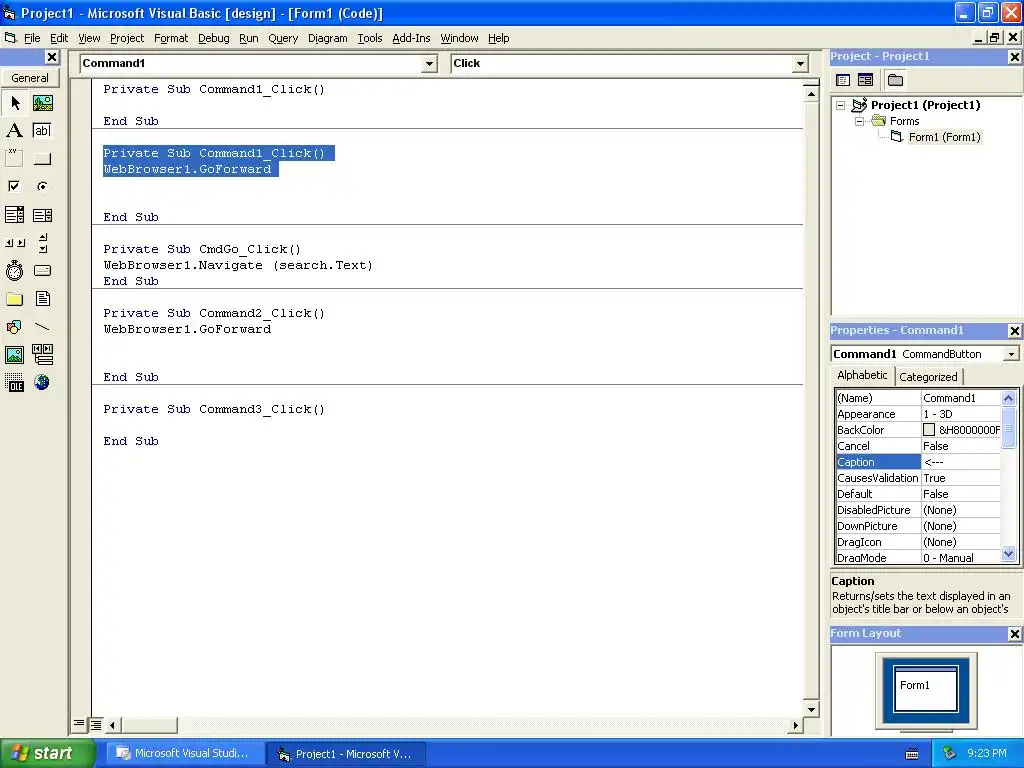Click View Code icon in Project panel

tap(843, 80)
